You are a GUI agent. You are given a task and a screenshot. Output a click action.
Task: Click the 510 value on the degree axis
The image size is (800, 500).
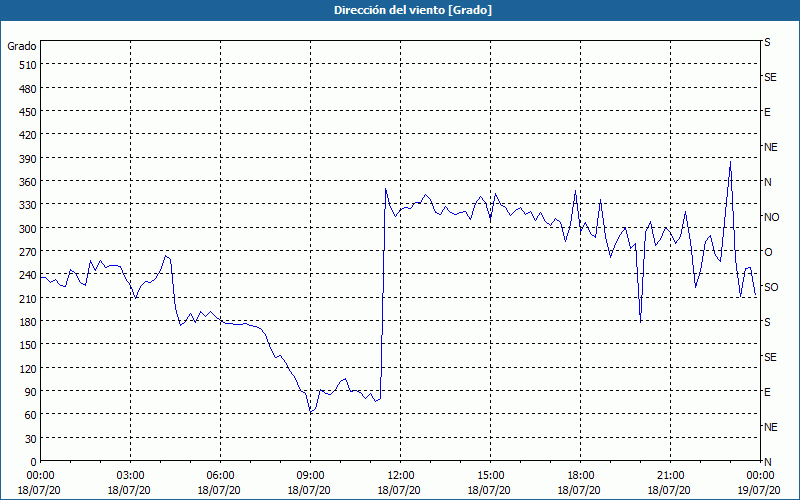point(28,65)
